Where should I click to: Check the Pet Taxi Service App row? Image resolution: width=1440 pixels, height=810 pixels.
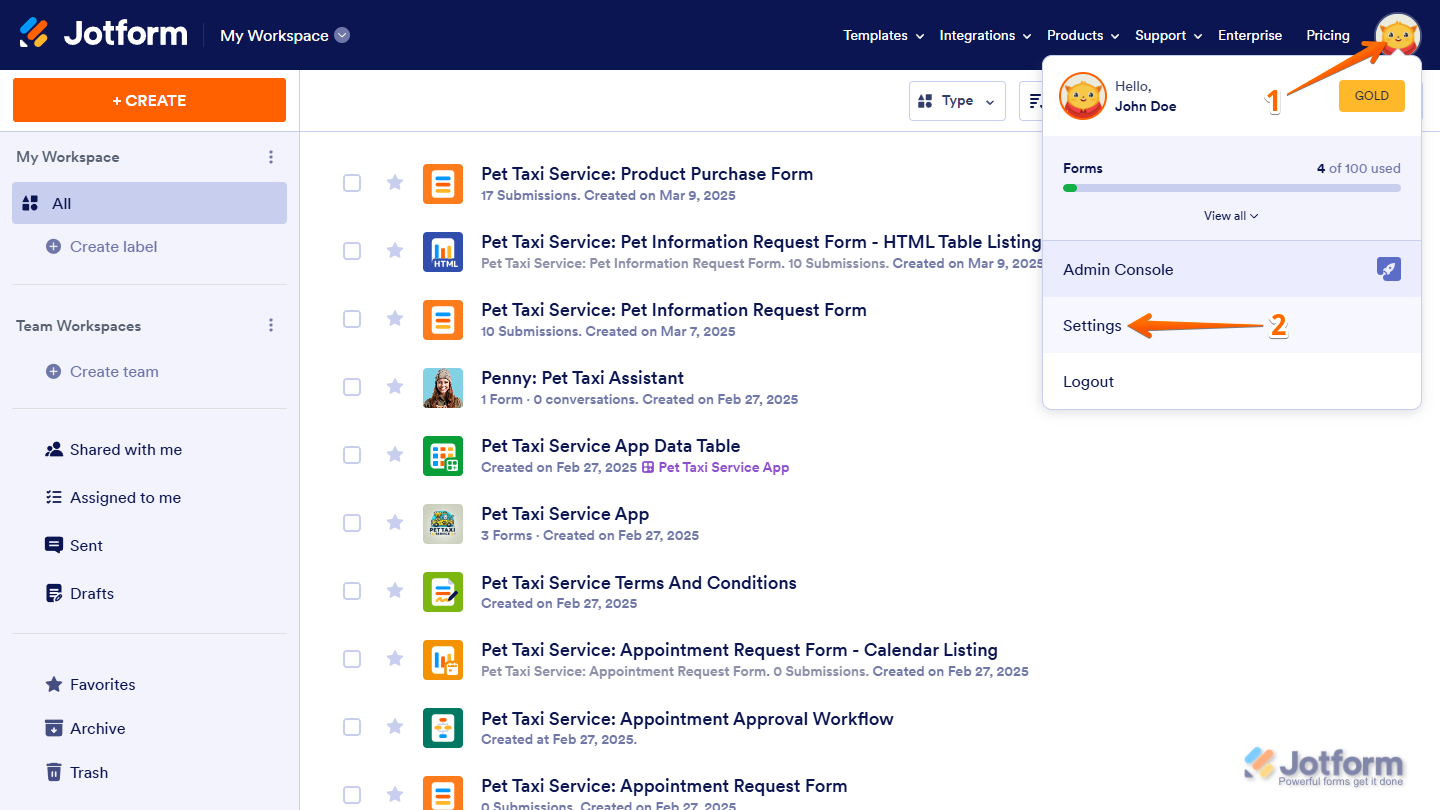pos(352,523)
